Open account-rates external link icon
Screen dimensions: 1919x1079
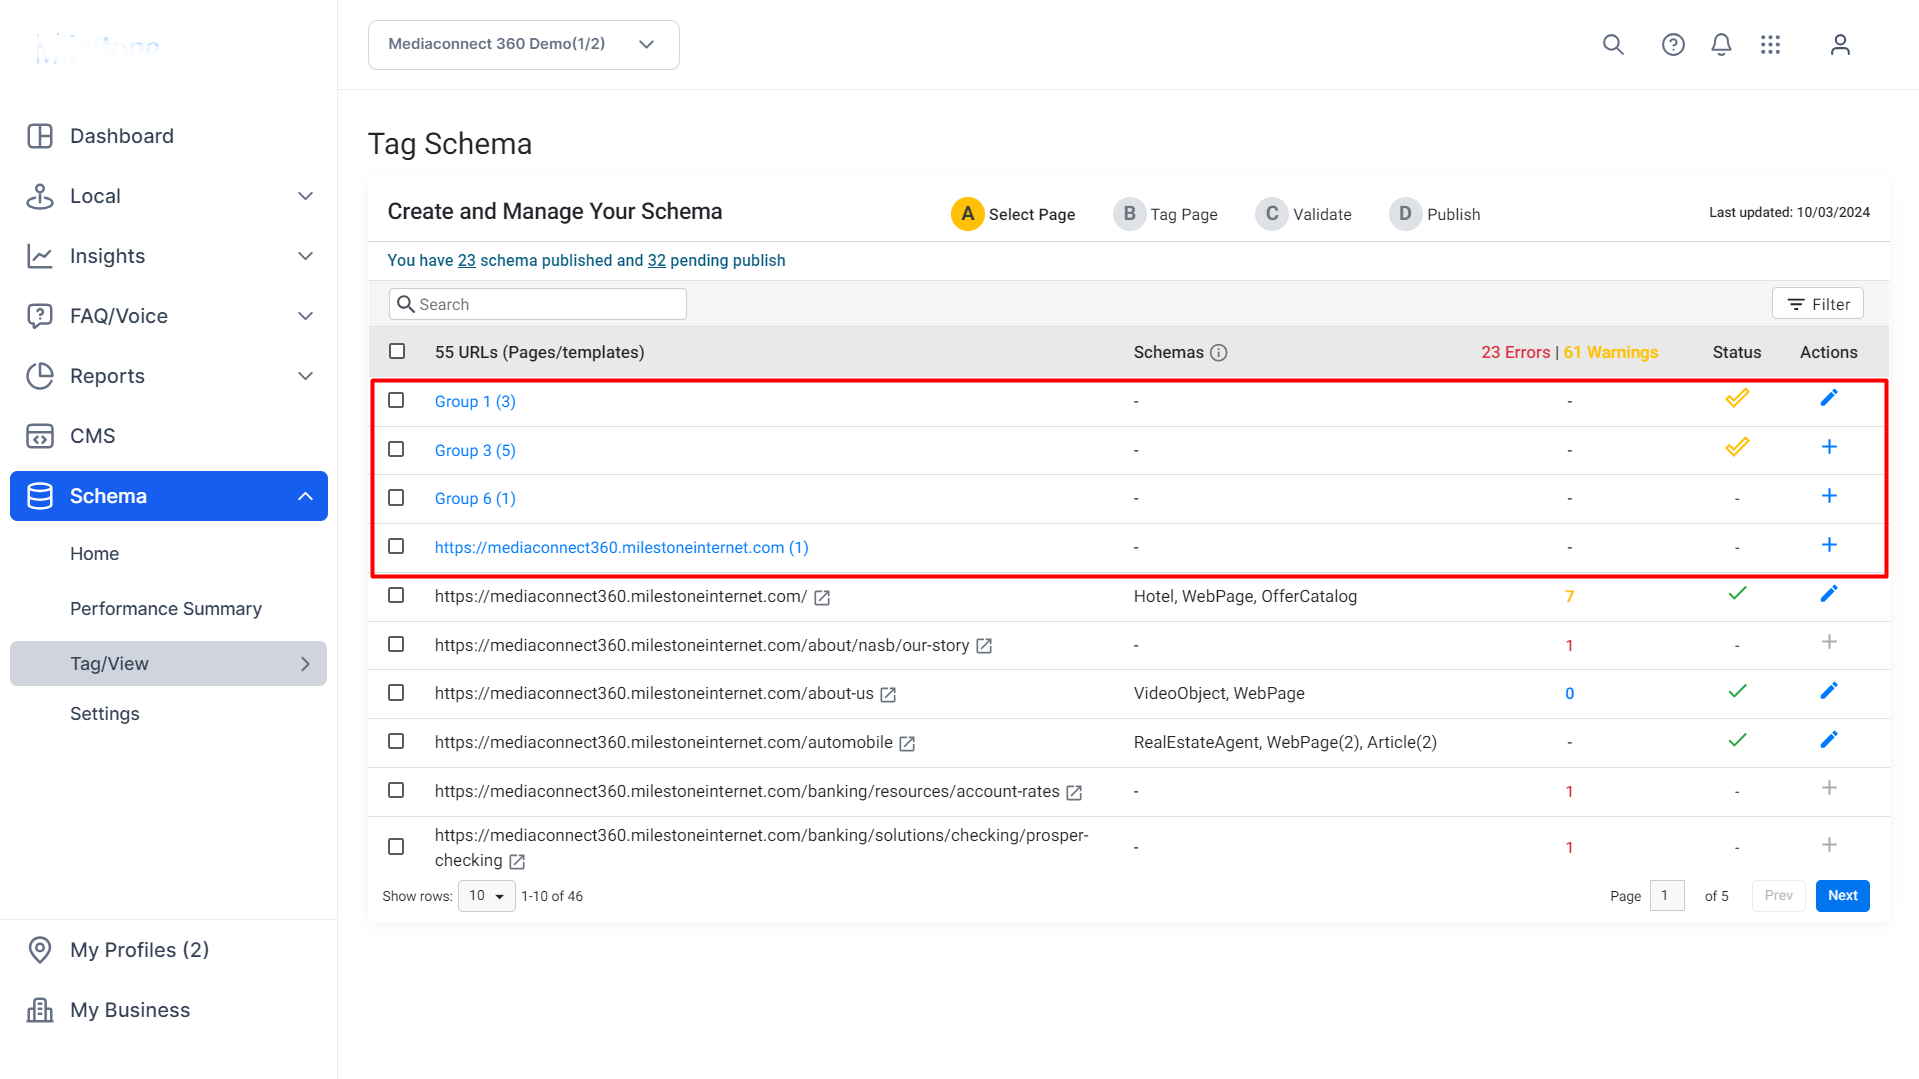pos(1074,793)
